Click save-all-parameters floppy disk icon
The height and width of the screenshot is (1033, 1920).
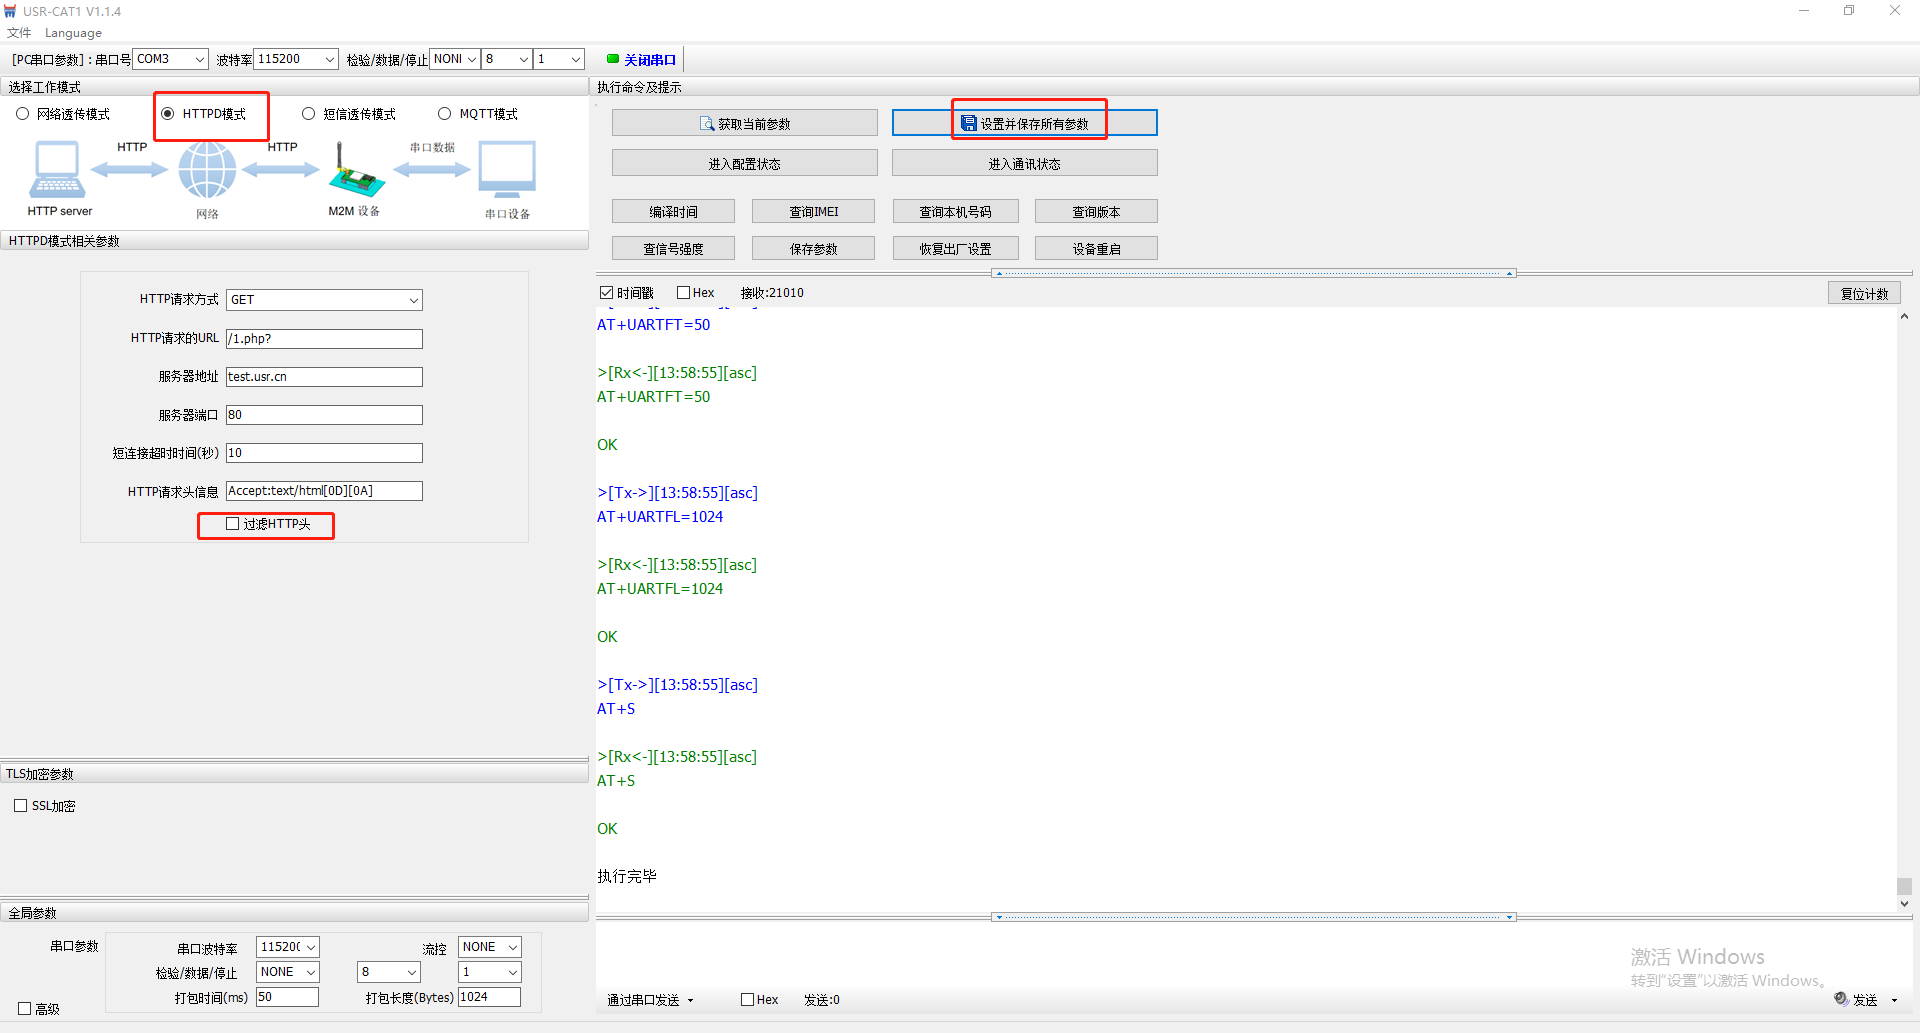(968, 123)
